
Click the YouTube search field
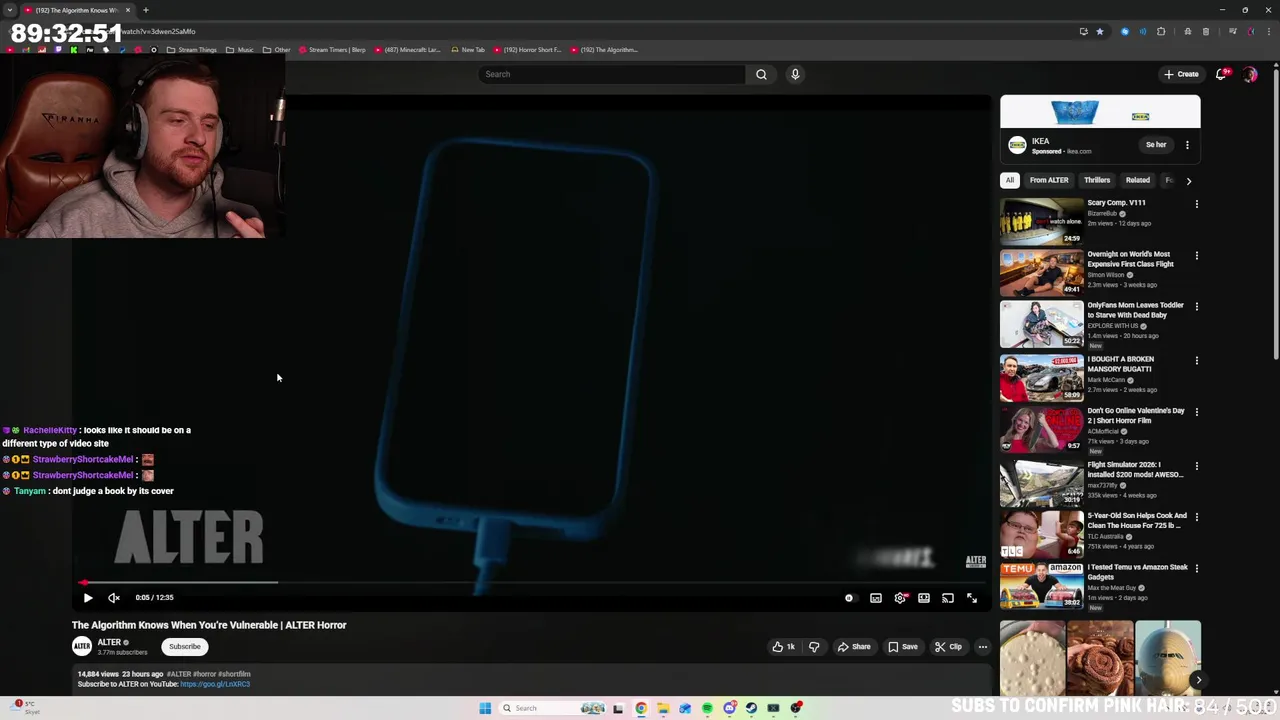[x=612, y=74]
